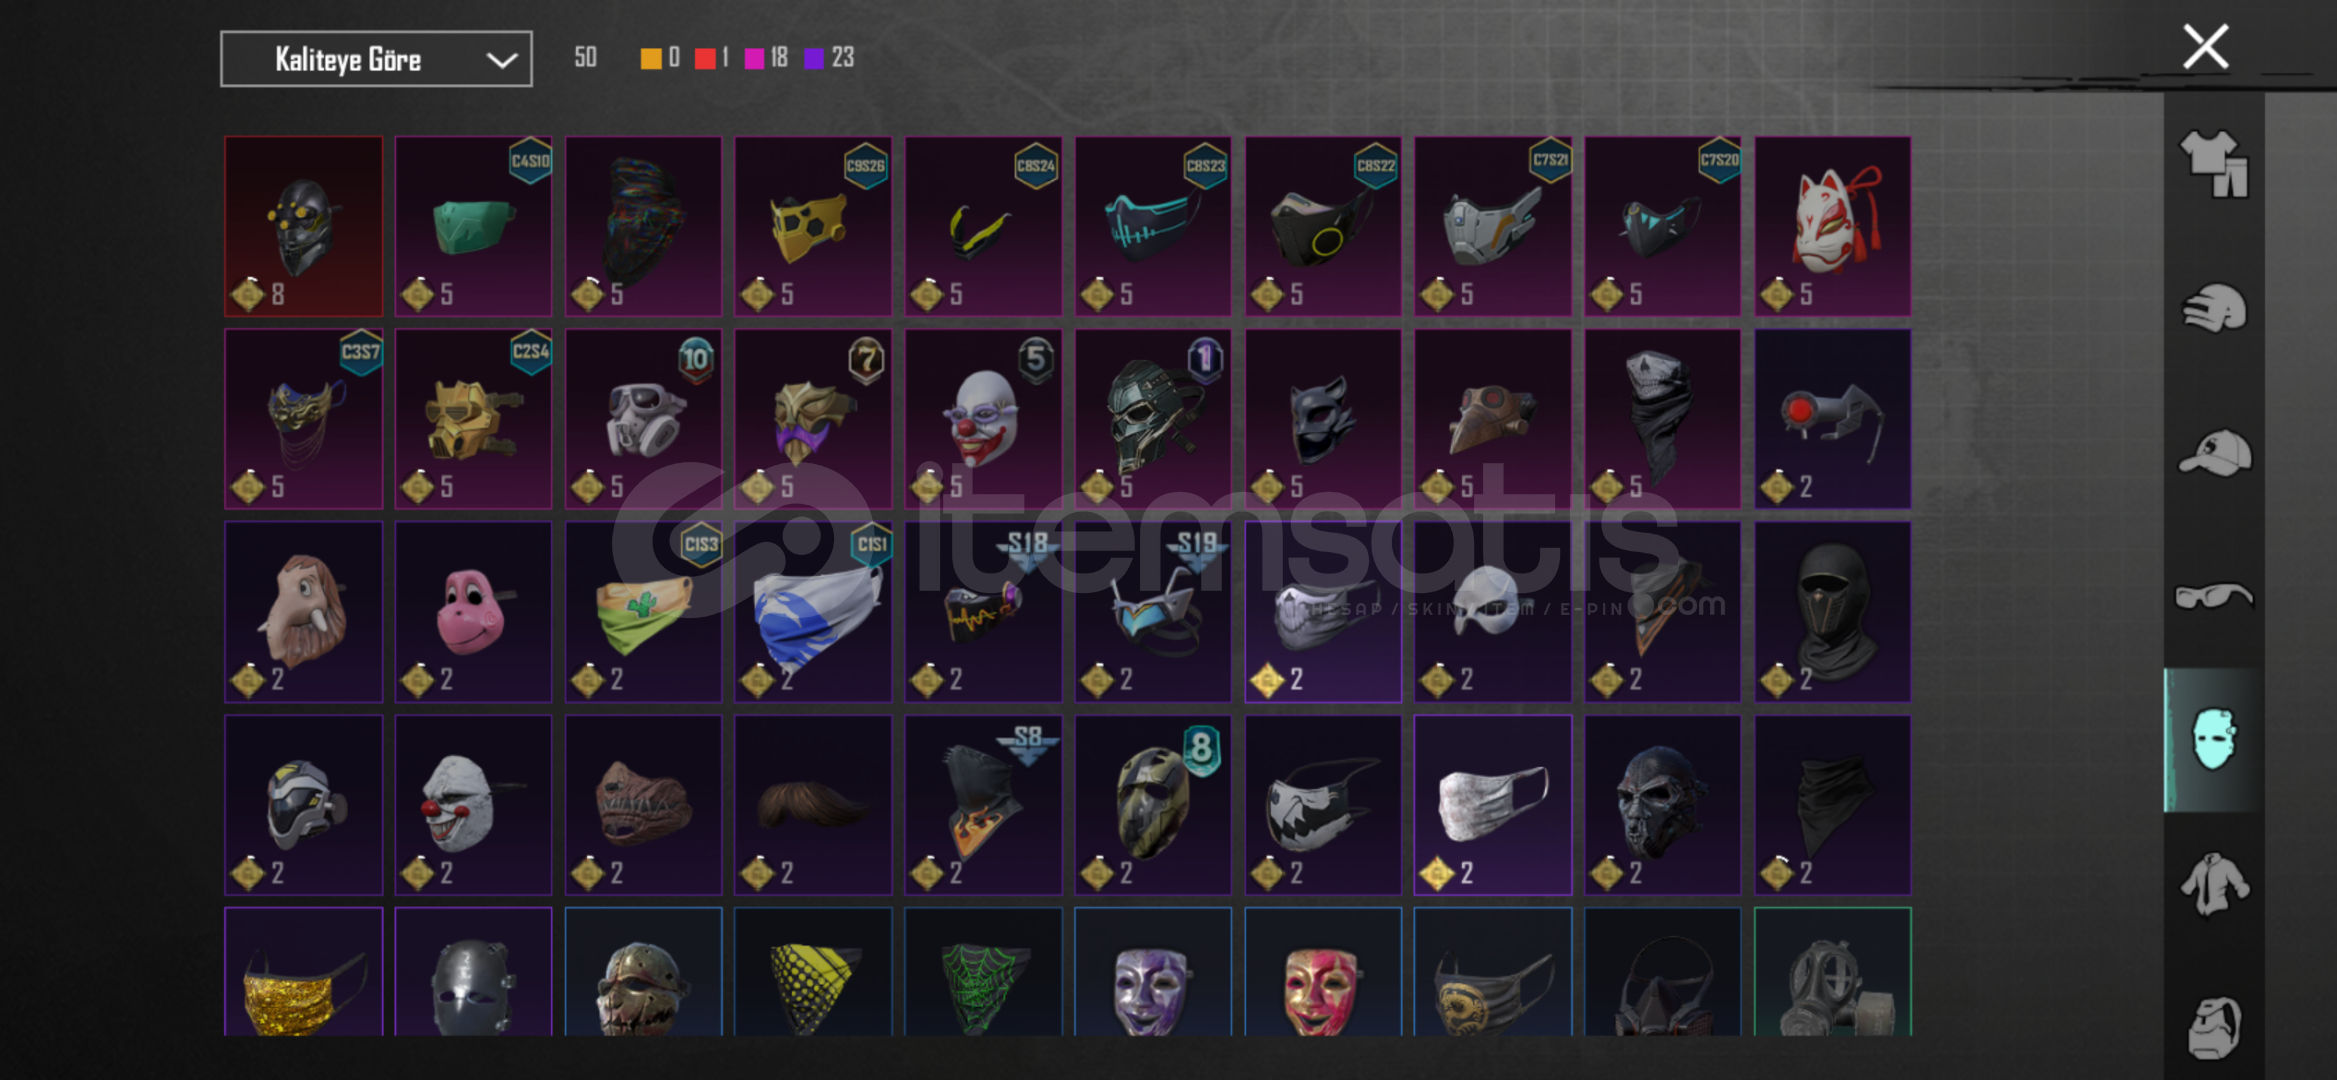Select the helmet category icon
The width and height of the screenshot is (2337, 1080).
[2214, 308]
